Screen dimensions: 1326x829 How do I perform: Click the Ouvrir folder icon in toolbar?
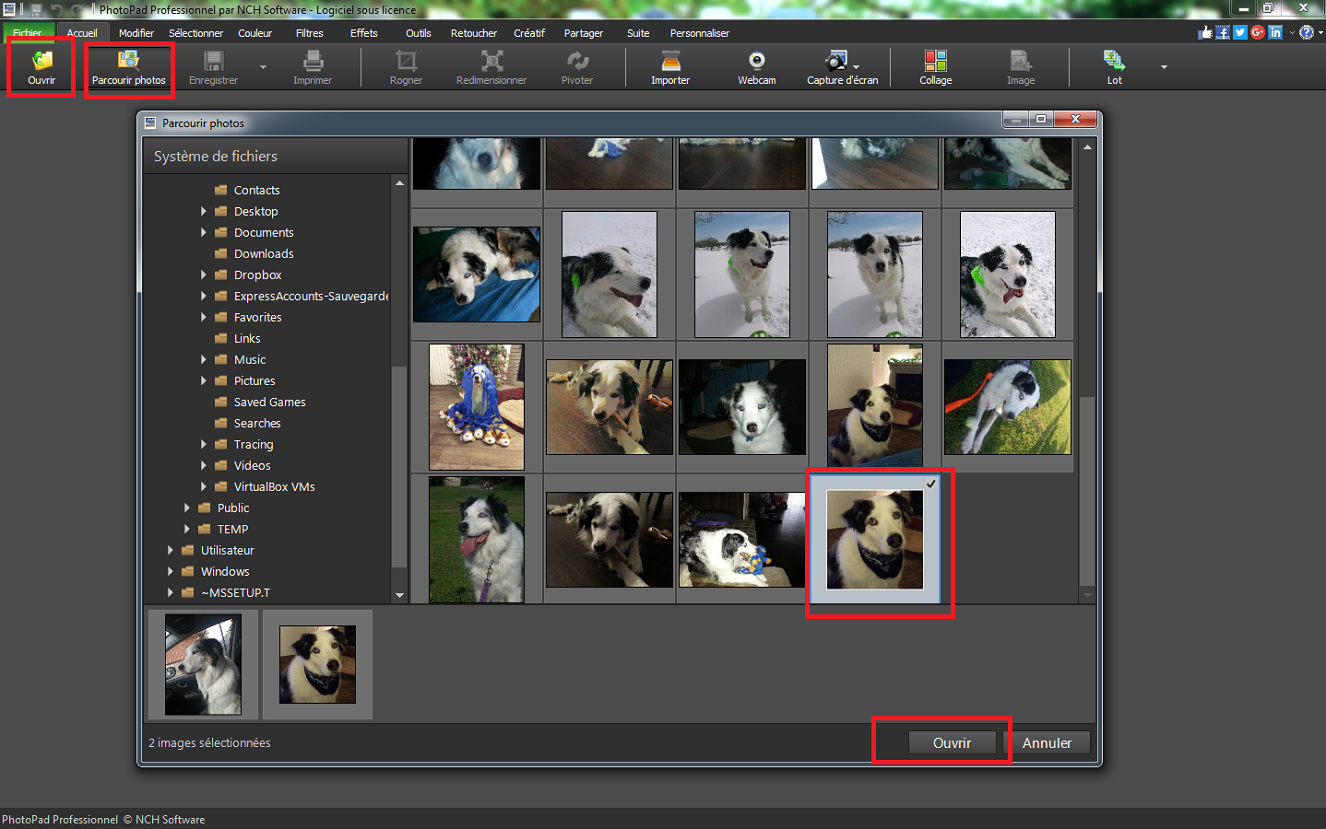click(x=41, y=60)
